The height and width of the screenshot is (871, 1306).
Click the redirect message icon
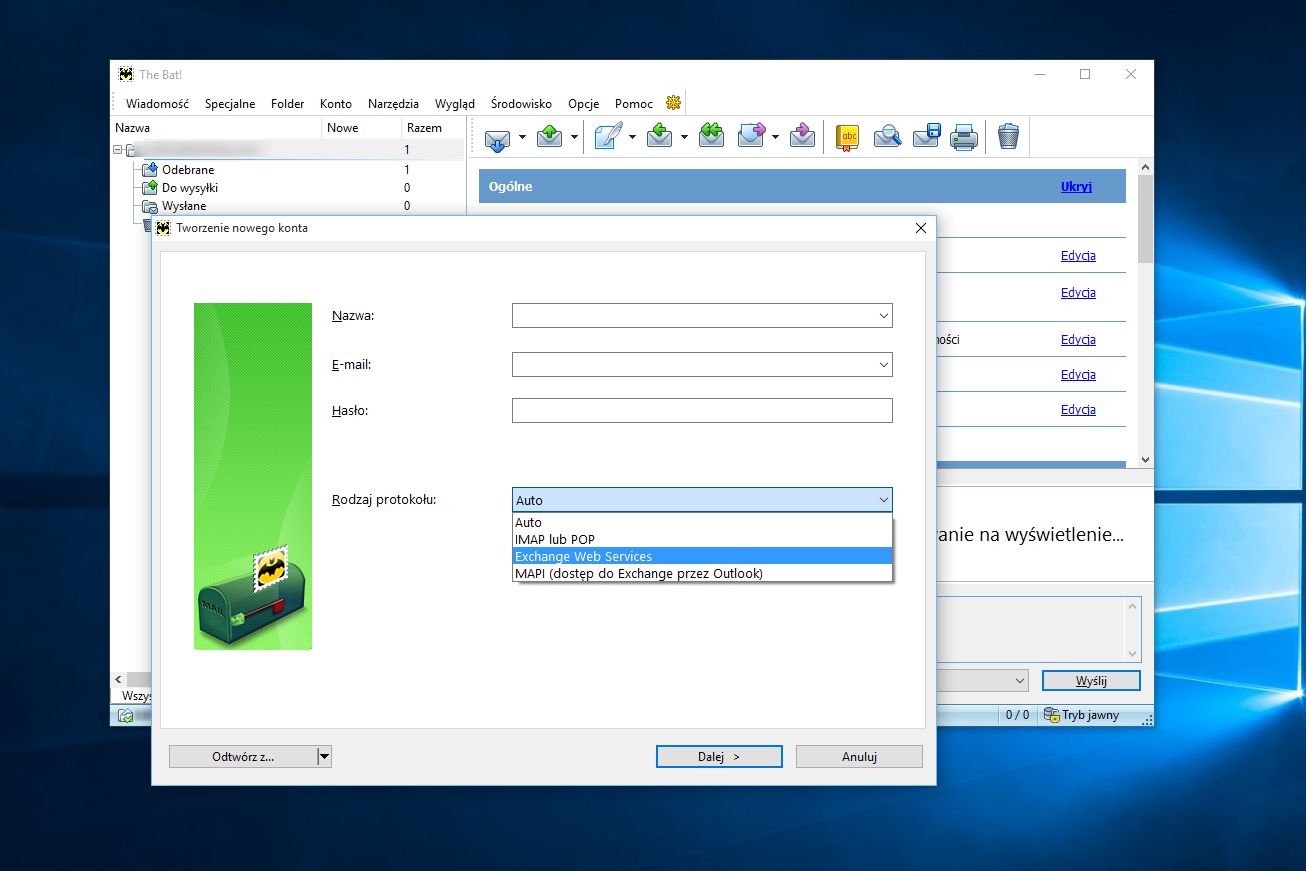tap(802, 137)
